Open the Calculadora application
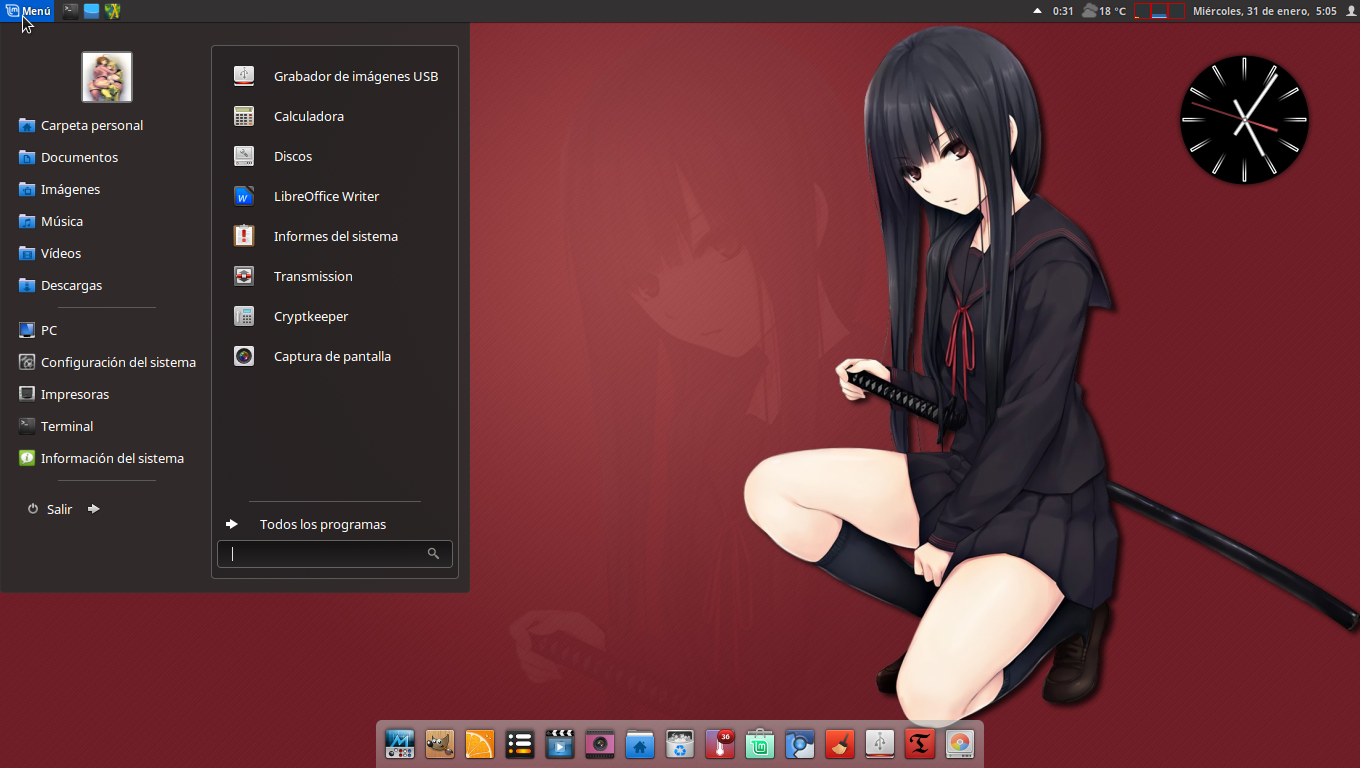This screenshot has height=768, width=1360. (335, 116)
